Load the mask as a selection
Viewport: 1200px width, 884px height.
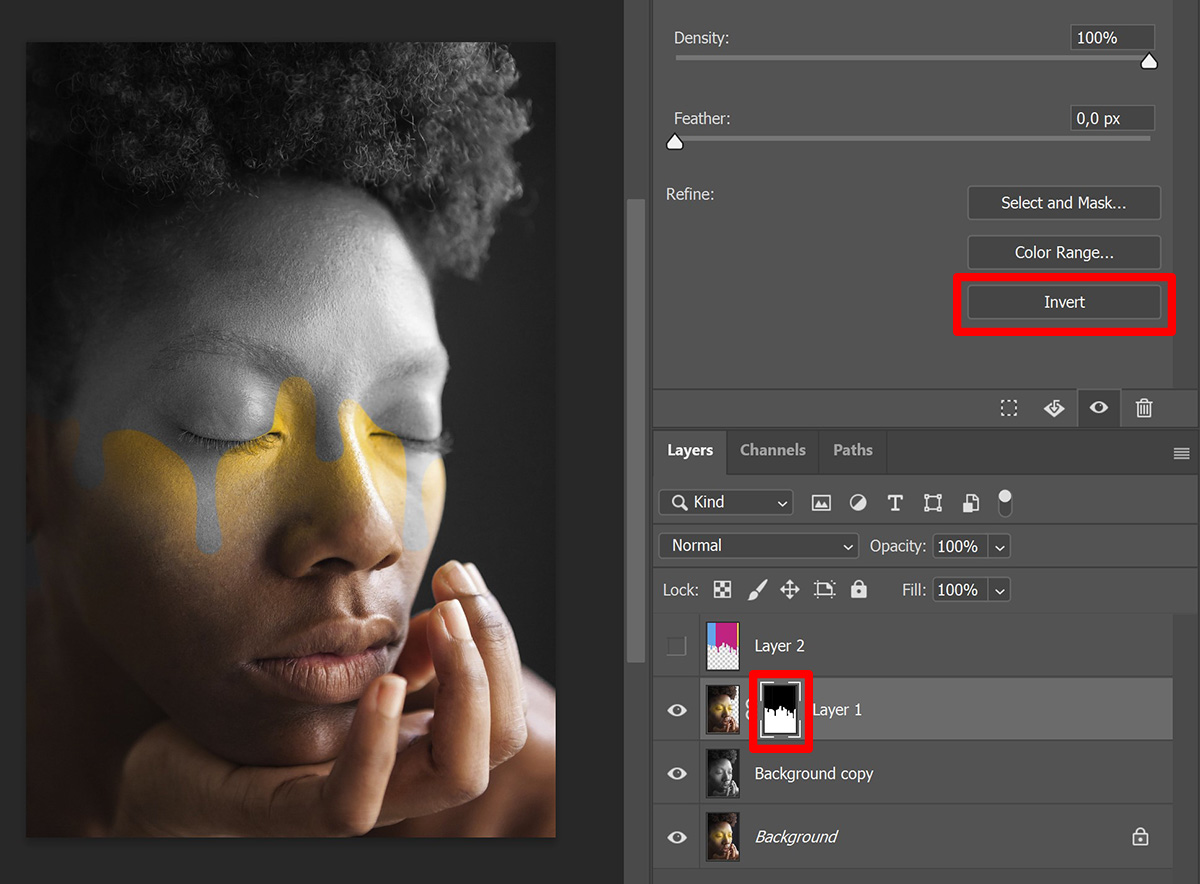point(1008,408)
